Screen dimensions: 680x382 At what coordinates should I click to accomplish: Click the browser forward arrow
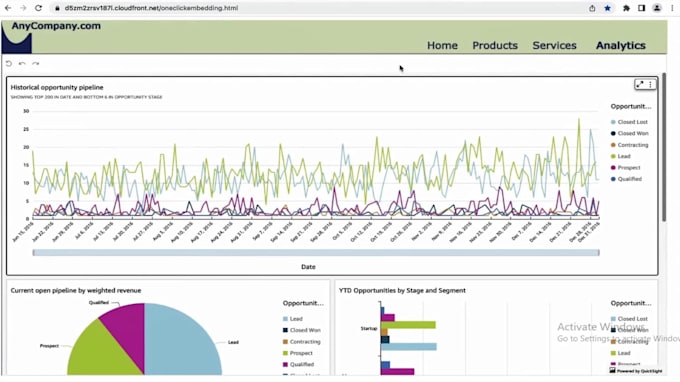click(23, 8)
